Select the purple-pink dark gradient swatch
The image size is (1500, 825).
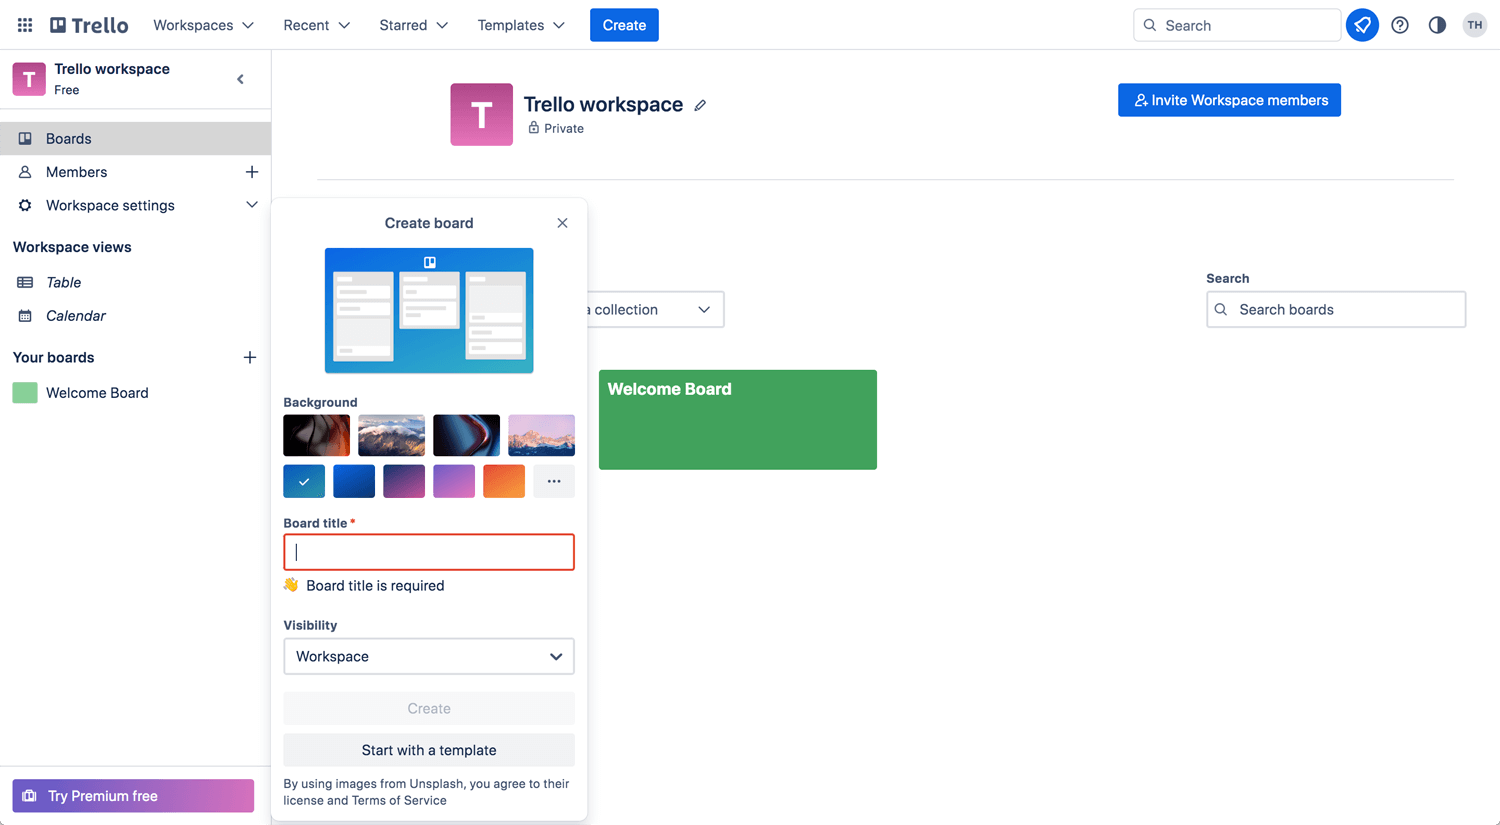click(x=404, y=481)
